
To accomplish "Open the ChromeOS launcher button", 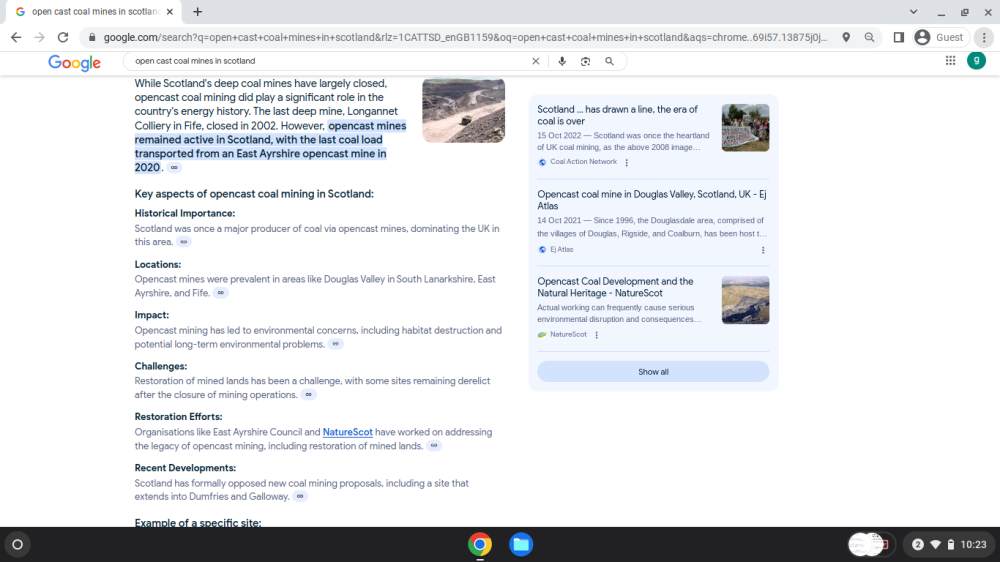I will tap(18, 545).
